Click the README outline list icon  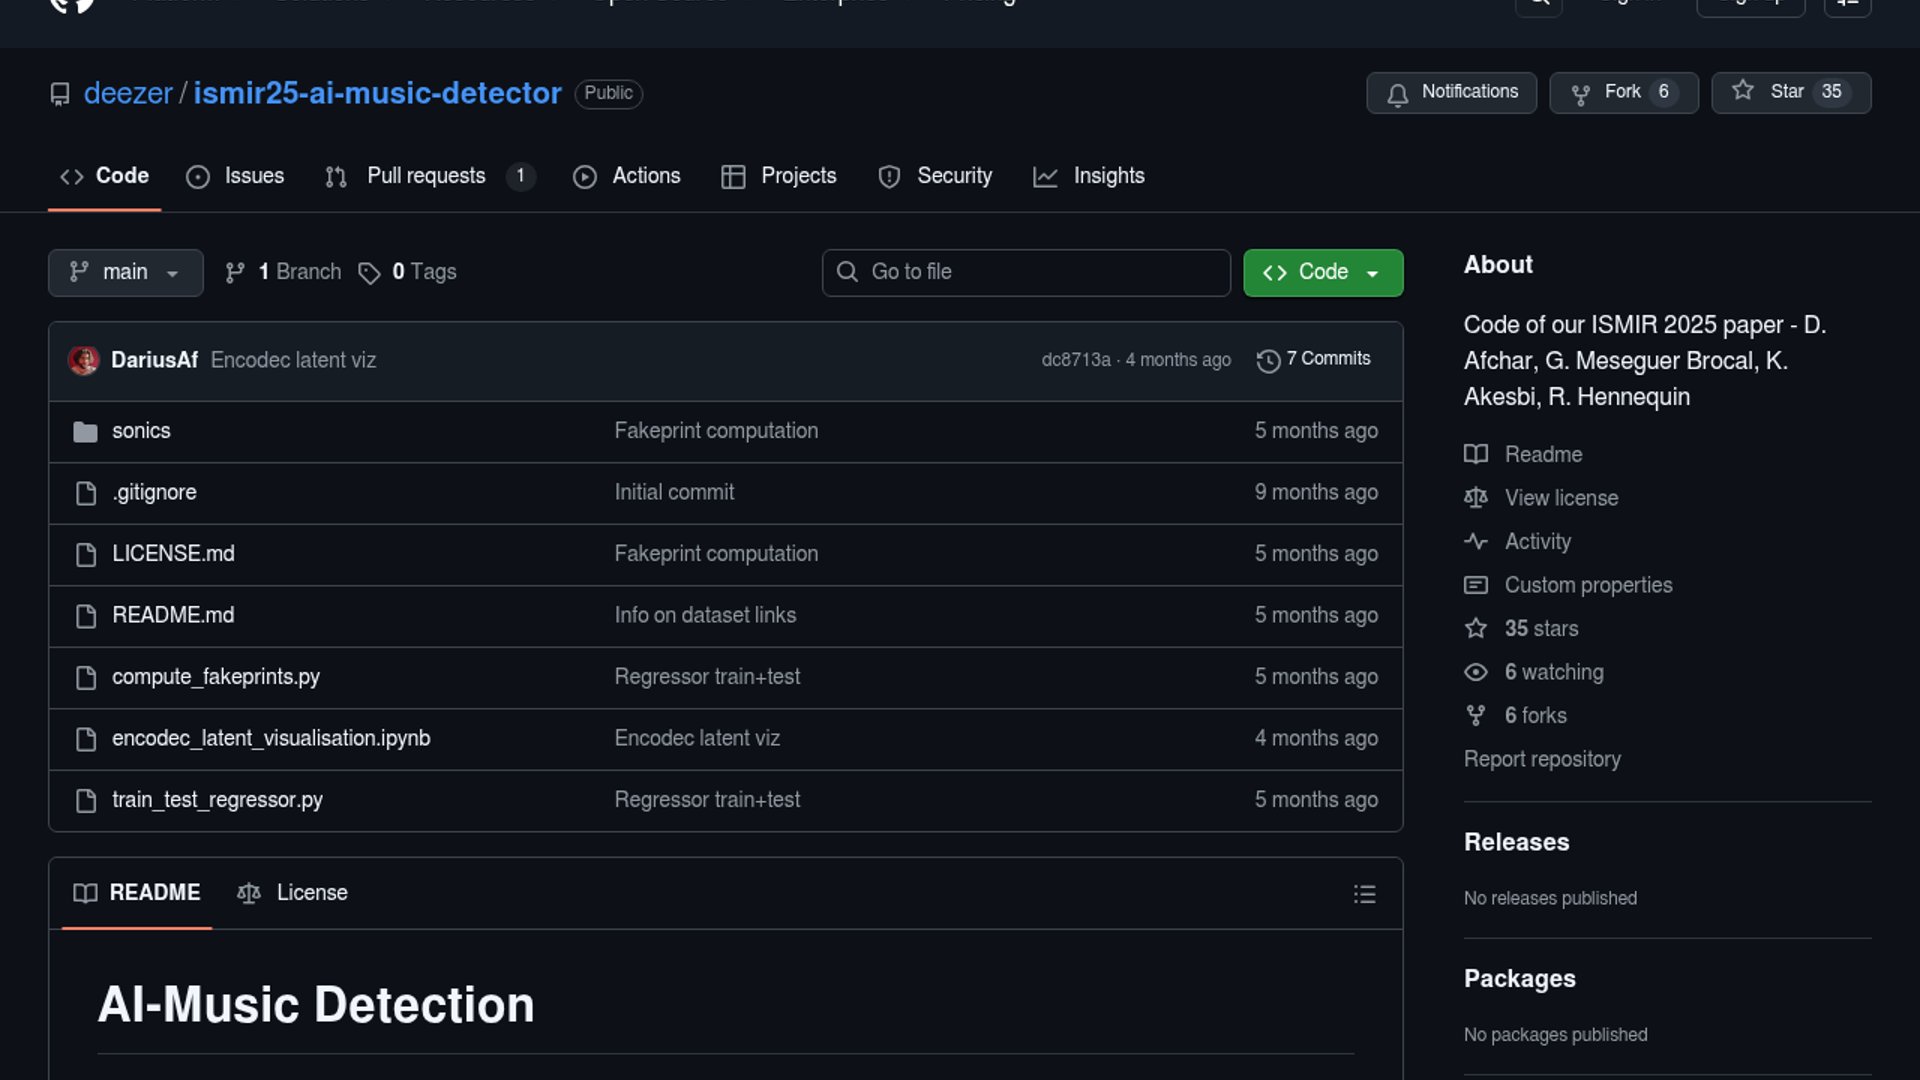[1364, 894]
